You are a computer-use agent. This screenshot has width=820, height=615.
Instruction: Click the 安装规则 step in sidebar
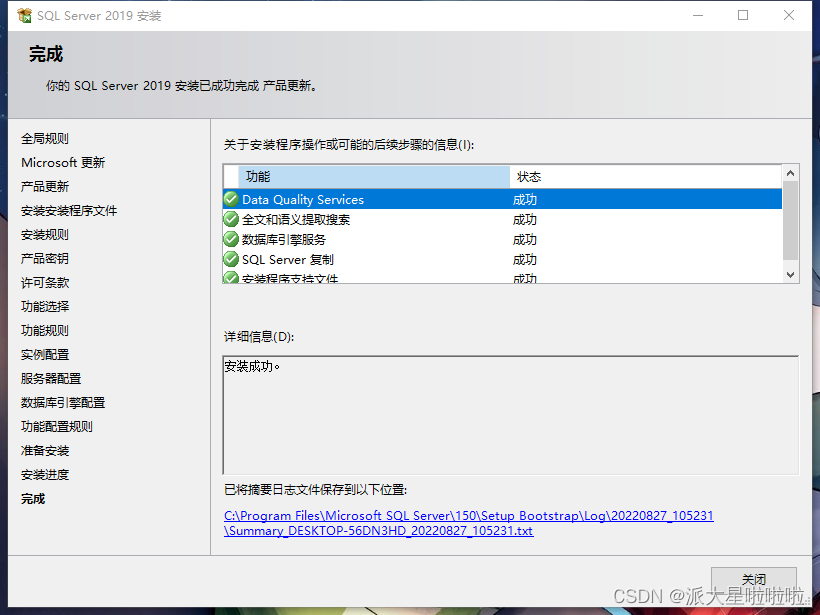(45, 235)
